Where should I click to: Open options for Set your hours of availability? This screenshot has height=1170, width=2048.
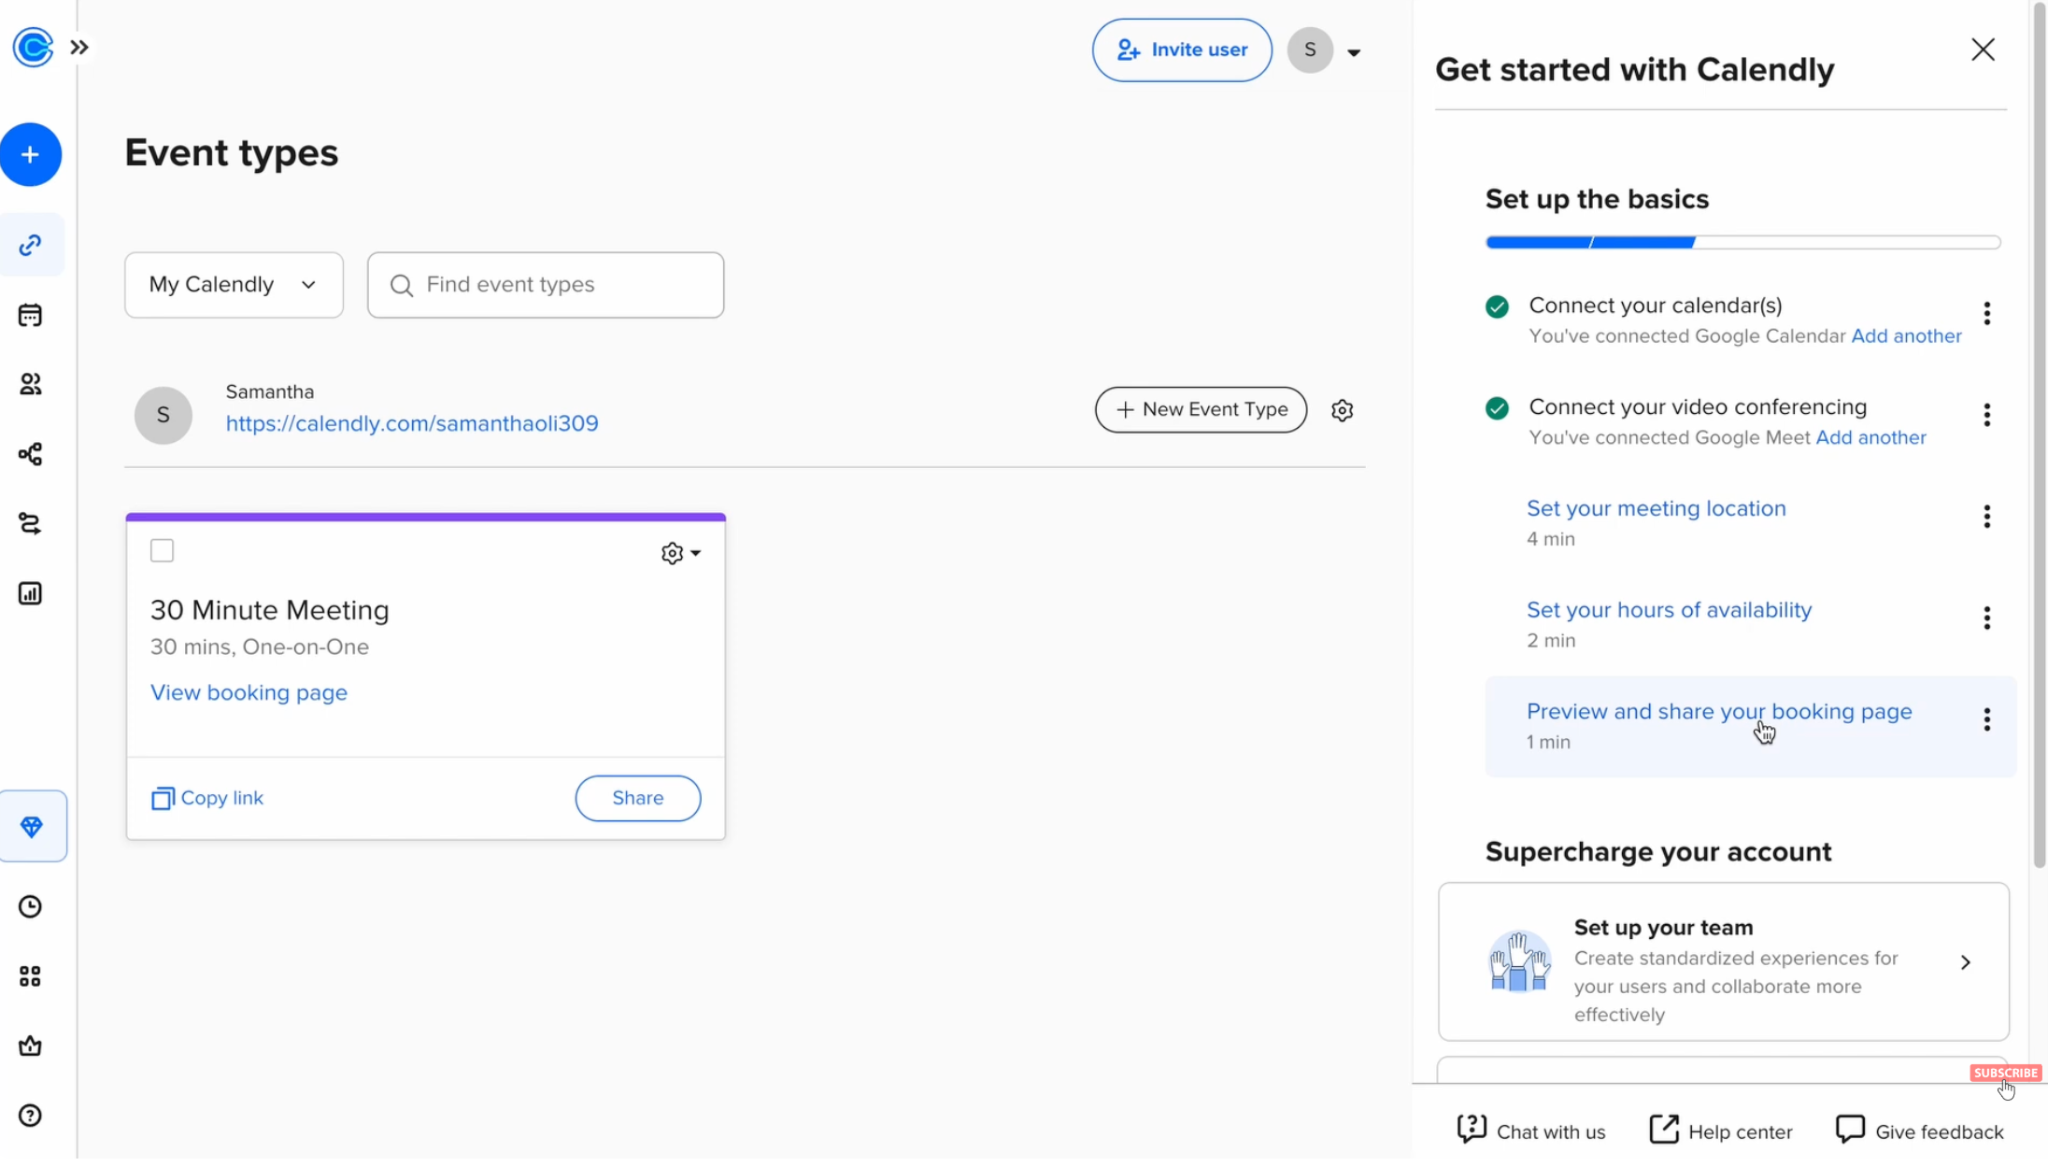pos(1987,618)
